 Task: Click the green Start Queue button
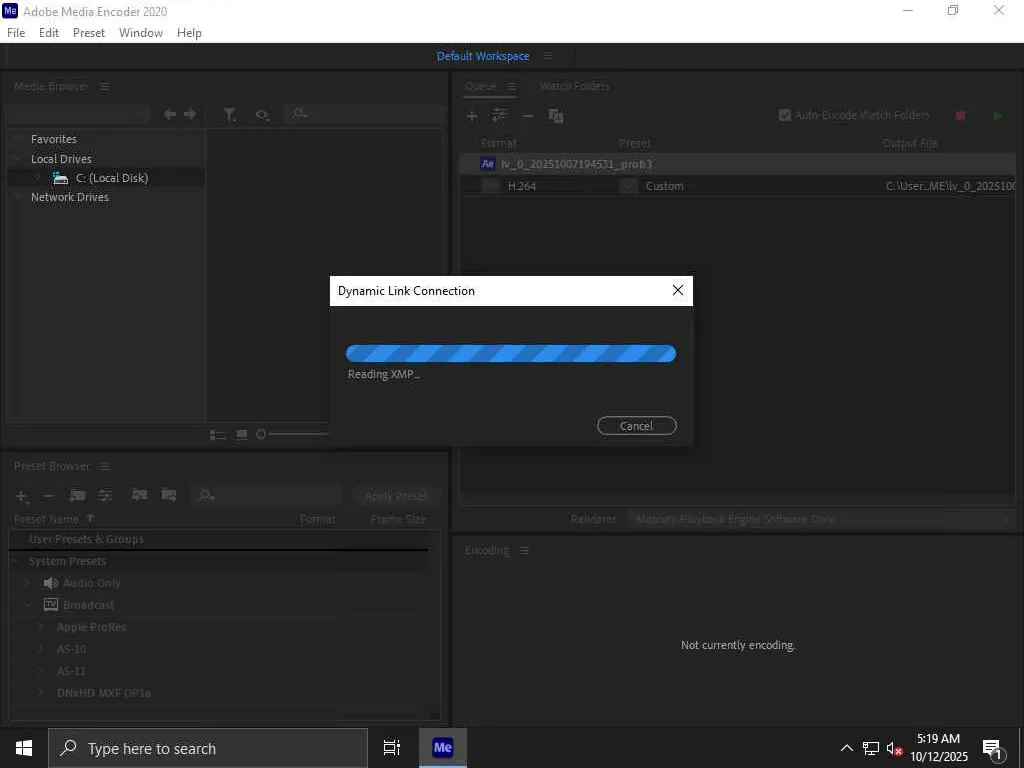[997, 116]
